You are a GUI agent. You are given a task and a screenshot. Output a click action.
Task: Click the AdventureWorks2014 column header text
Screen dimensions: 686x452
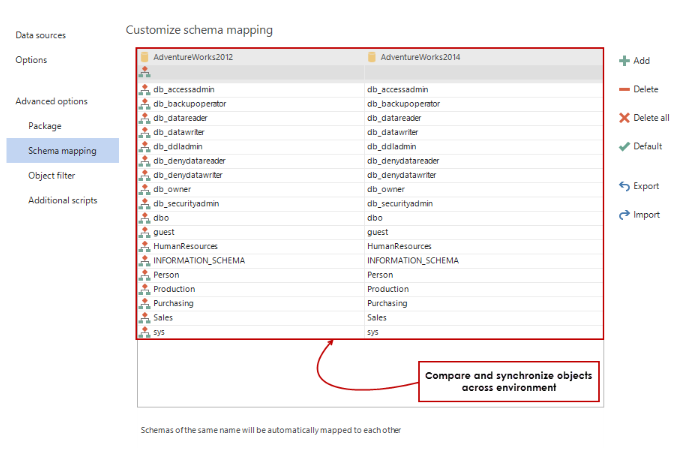(420, 57)
